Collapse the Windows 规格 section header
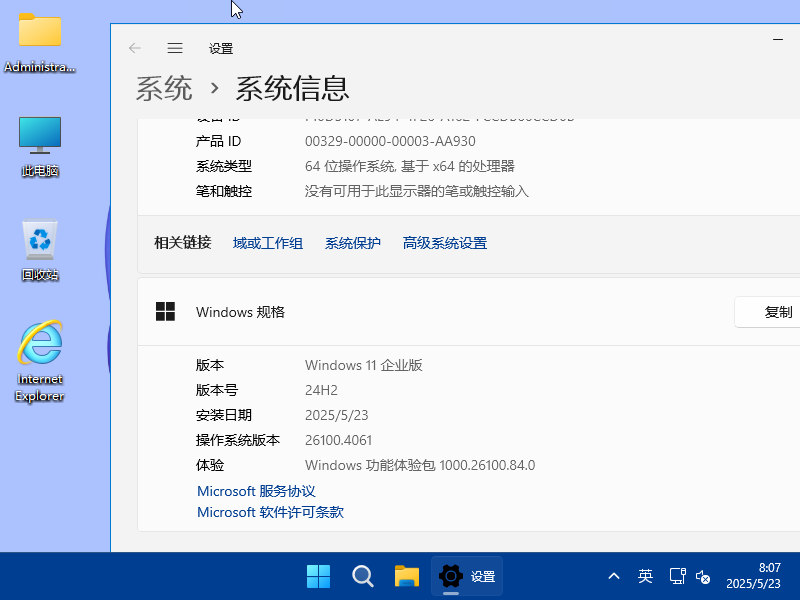The height and width of the screenshot is (600, 800). click(469, 312)
